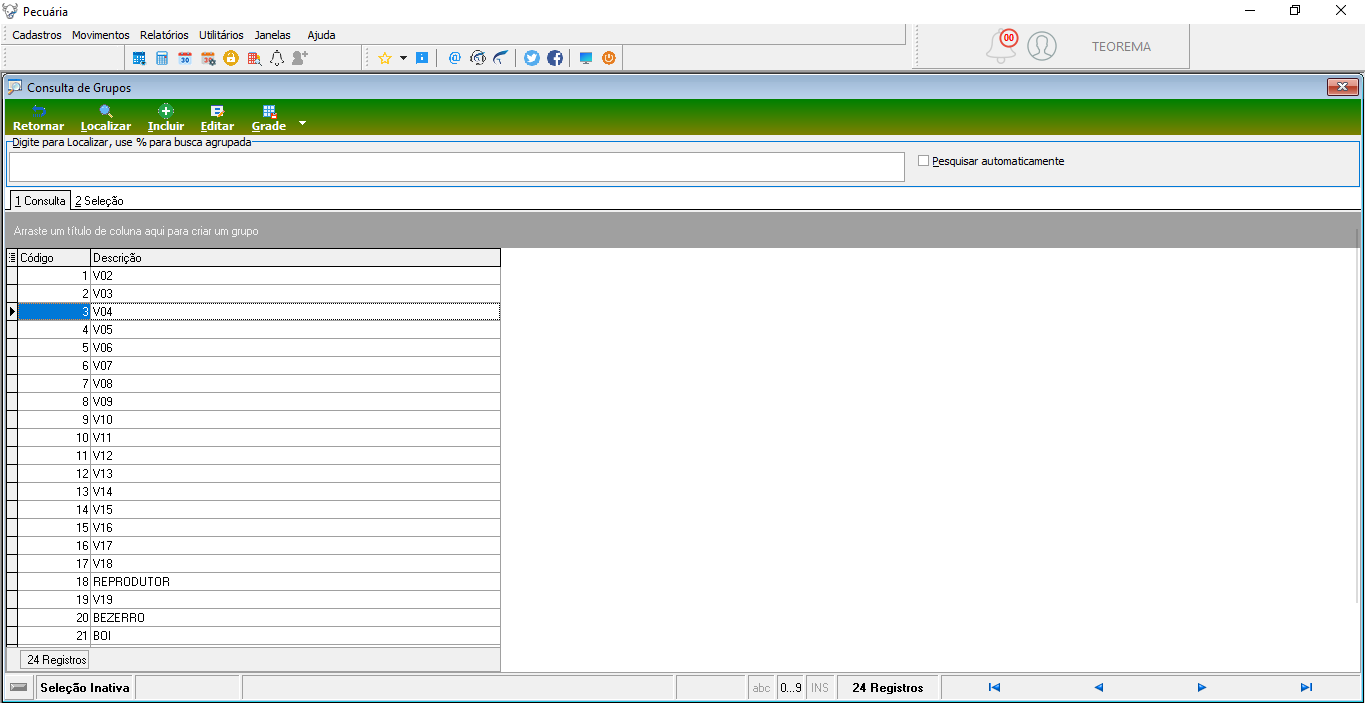Click the Seleção Inativa status label

[x=85, y=688]
